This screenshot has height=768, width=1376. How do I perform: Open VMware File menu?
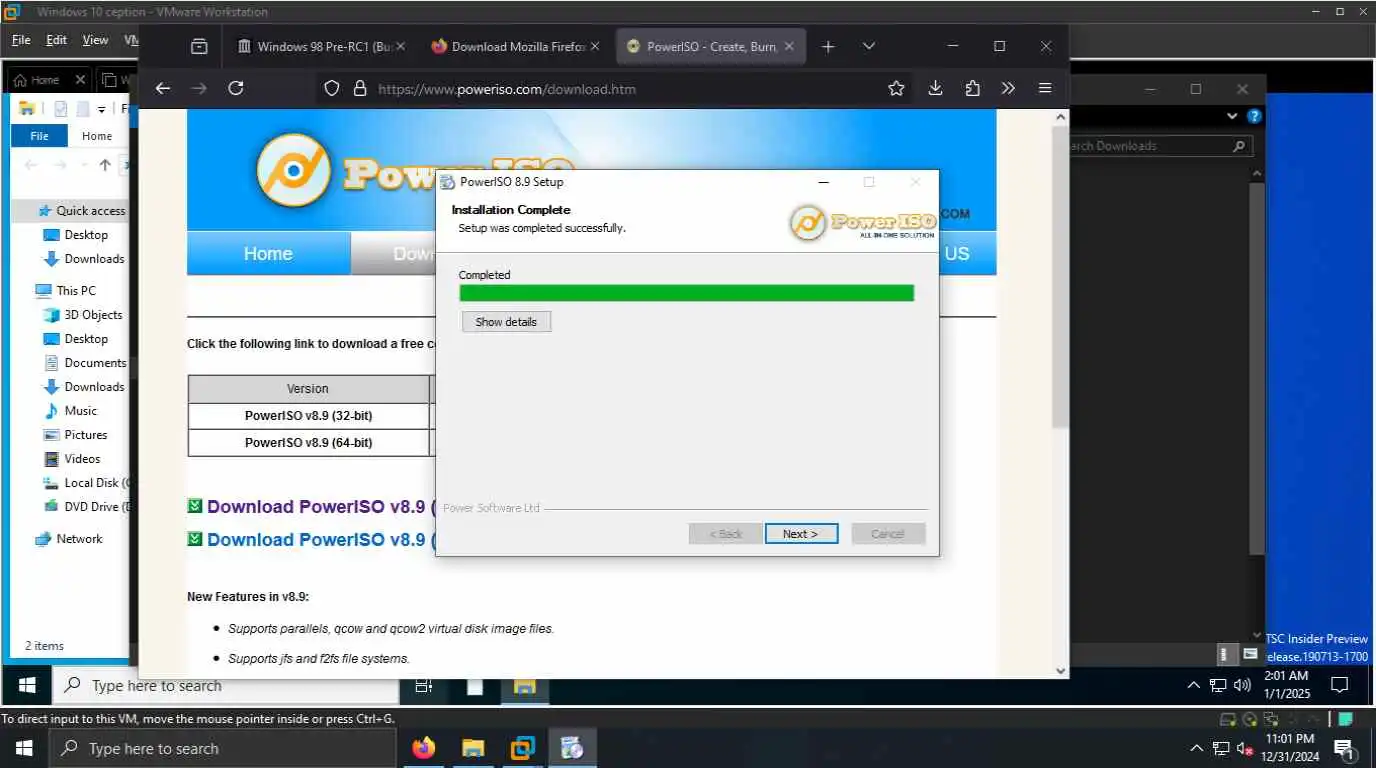21,40
